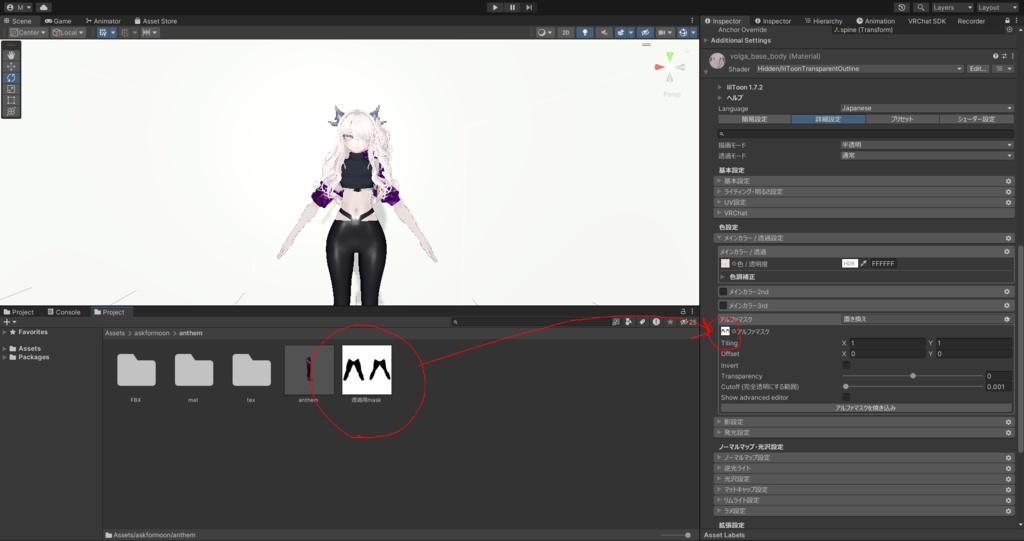The image size is (1024, 541).
Task: Click the shader Edit... button
Action: [977, 69]
